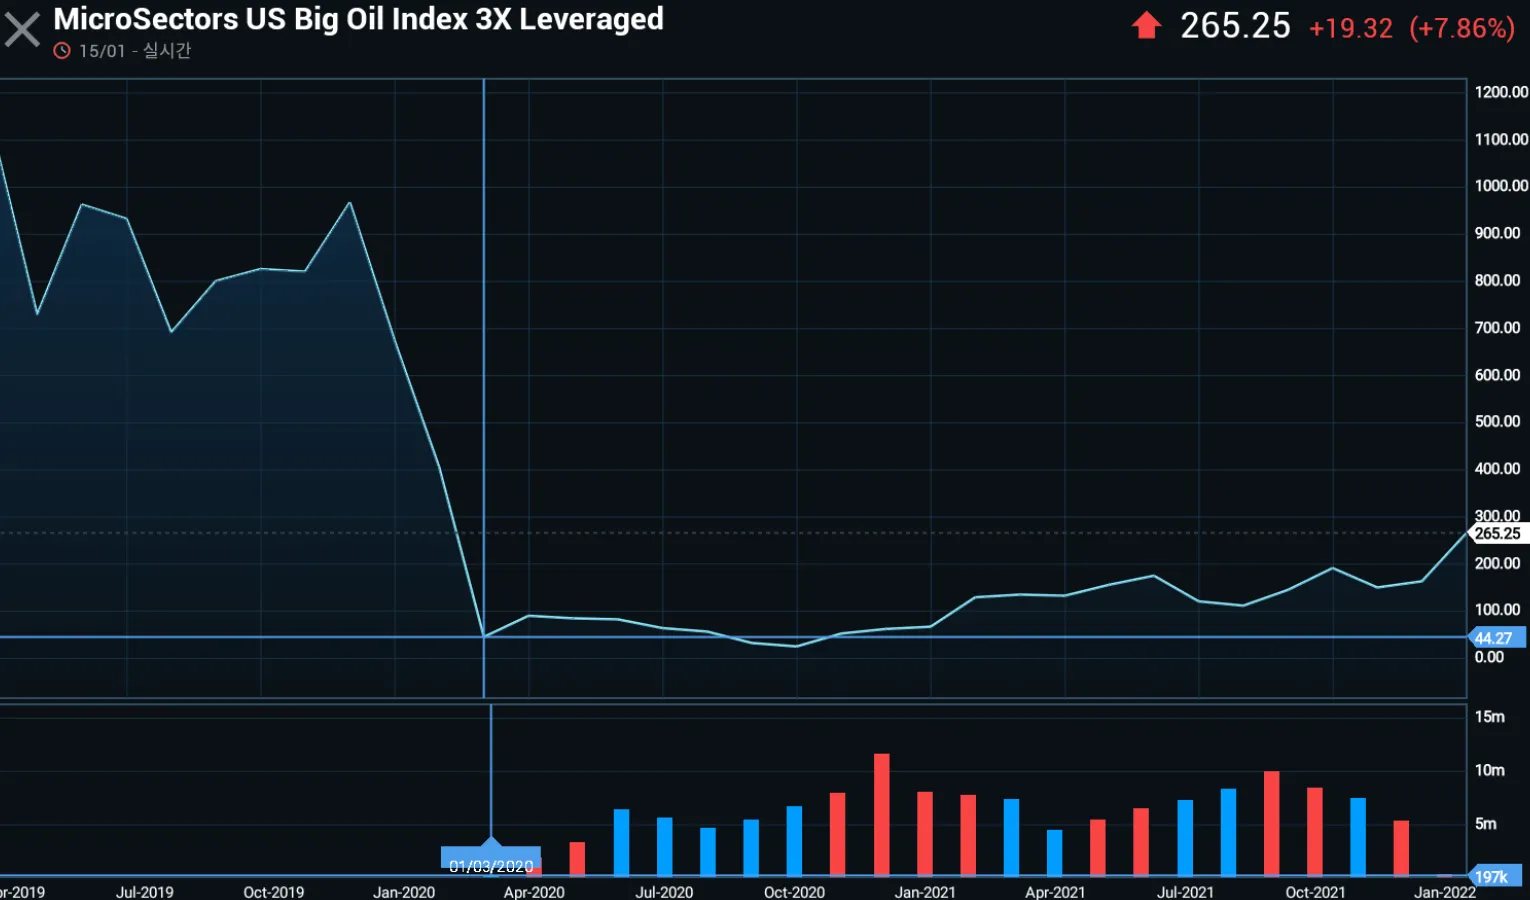Click the Jul-2021 date axis label
1530x900 pixels.
pos(1185,892)
